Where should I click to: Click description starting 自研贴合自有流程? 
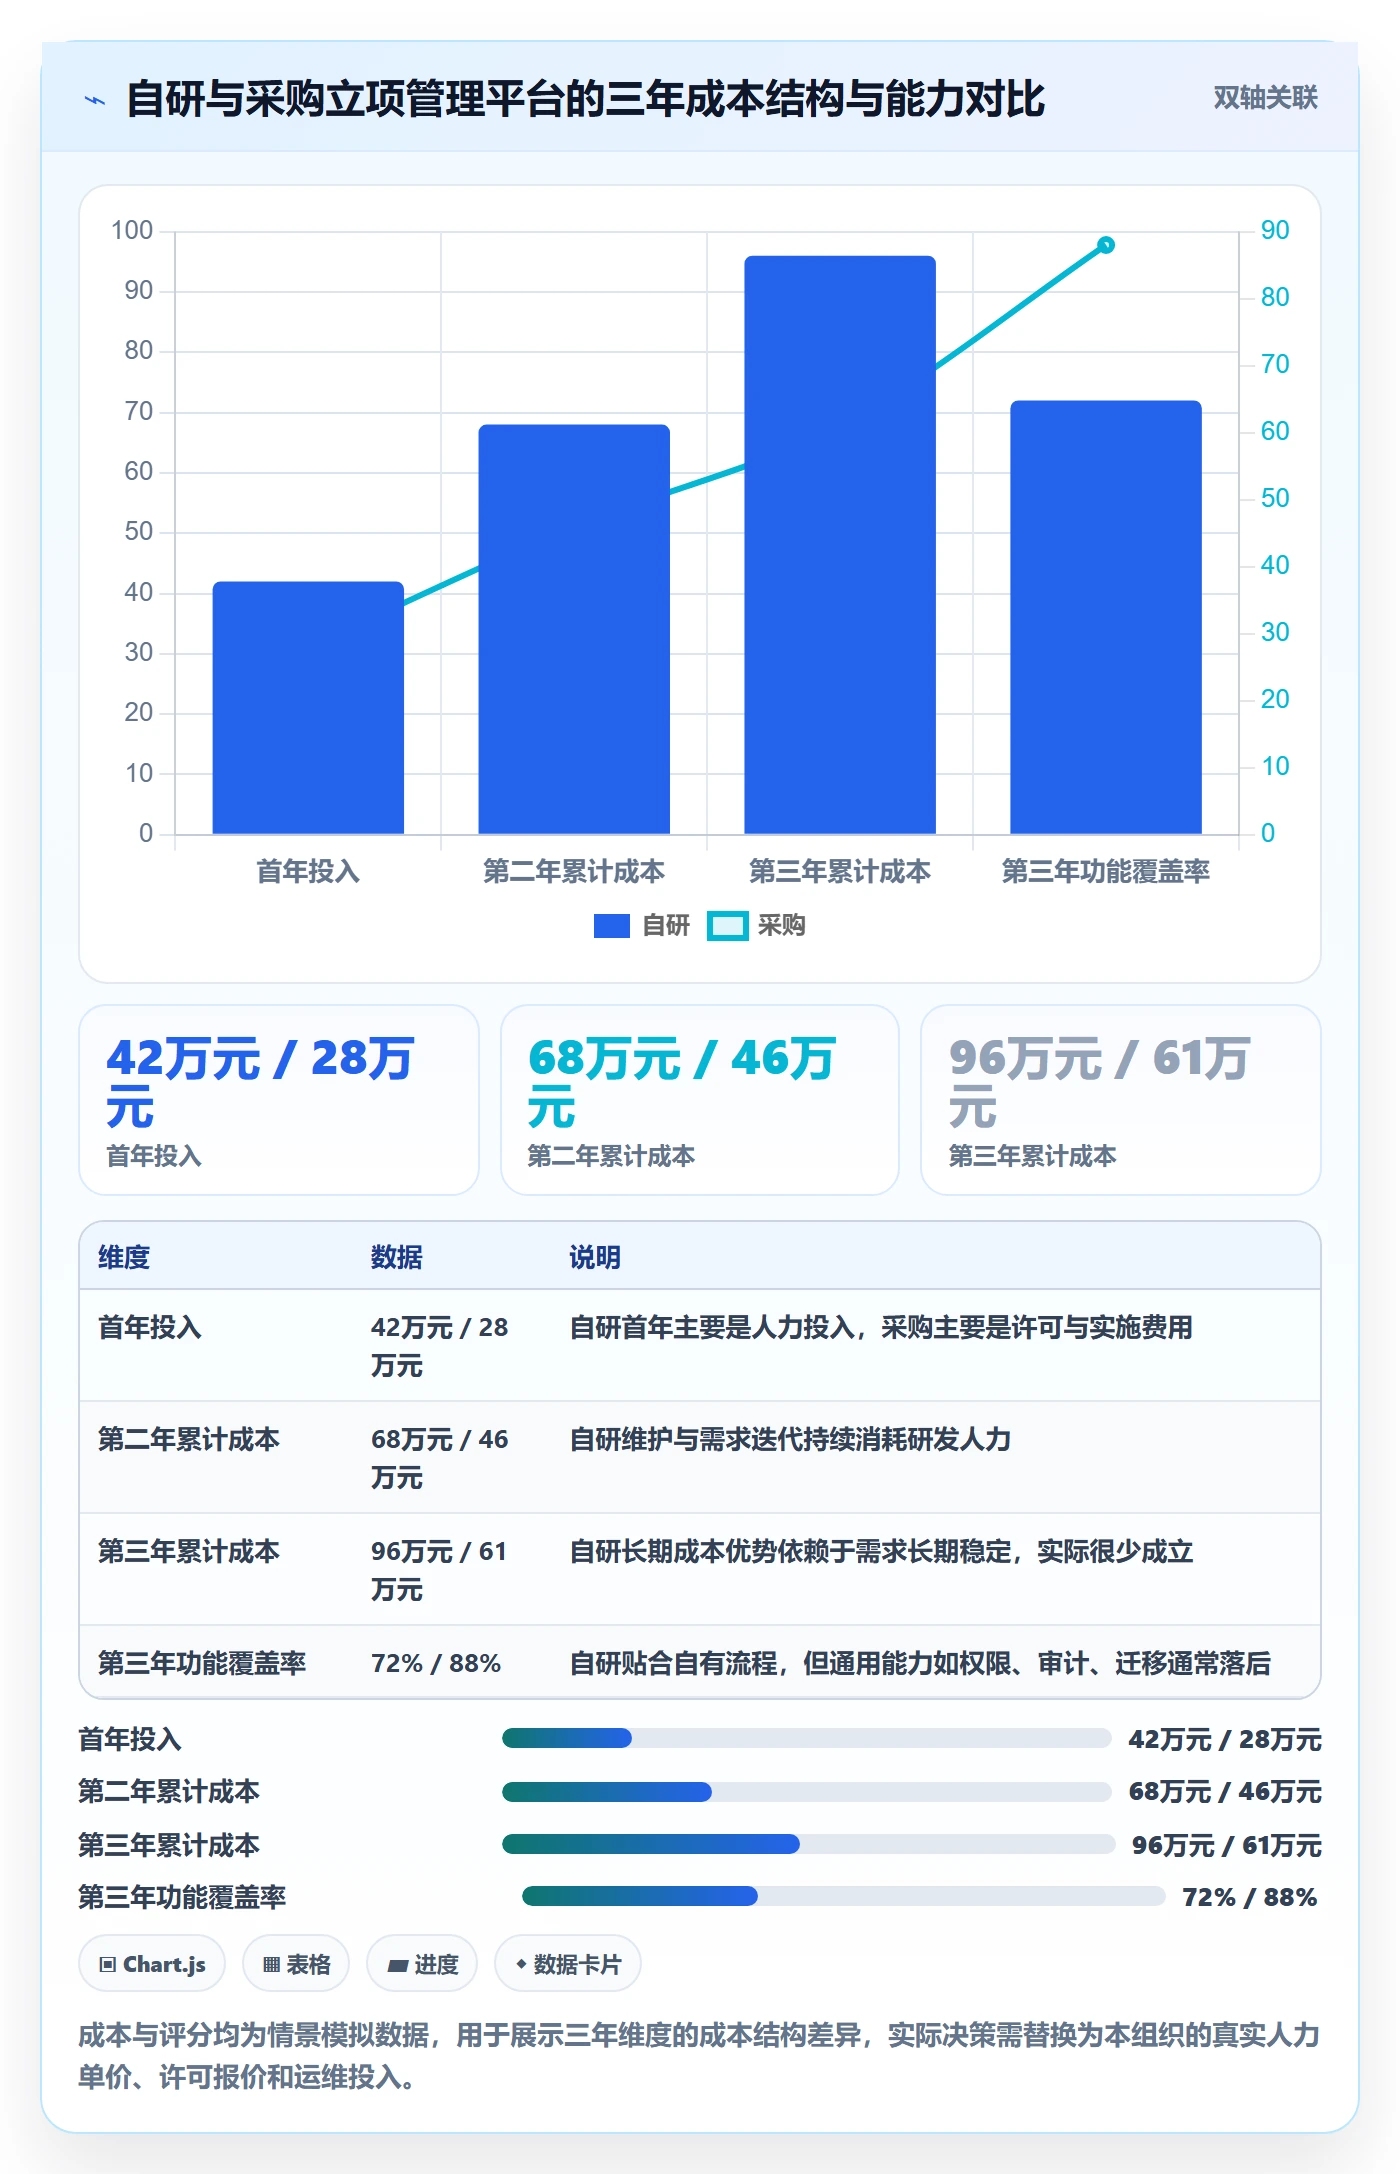click(x=920, y=1663)
